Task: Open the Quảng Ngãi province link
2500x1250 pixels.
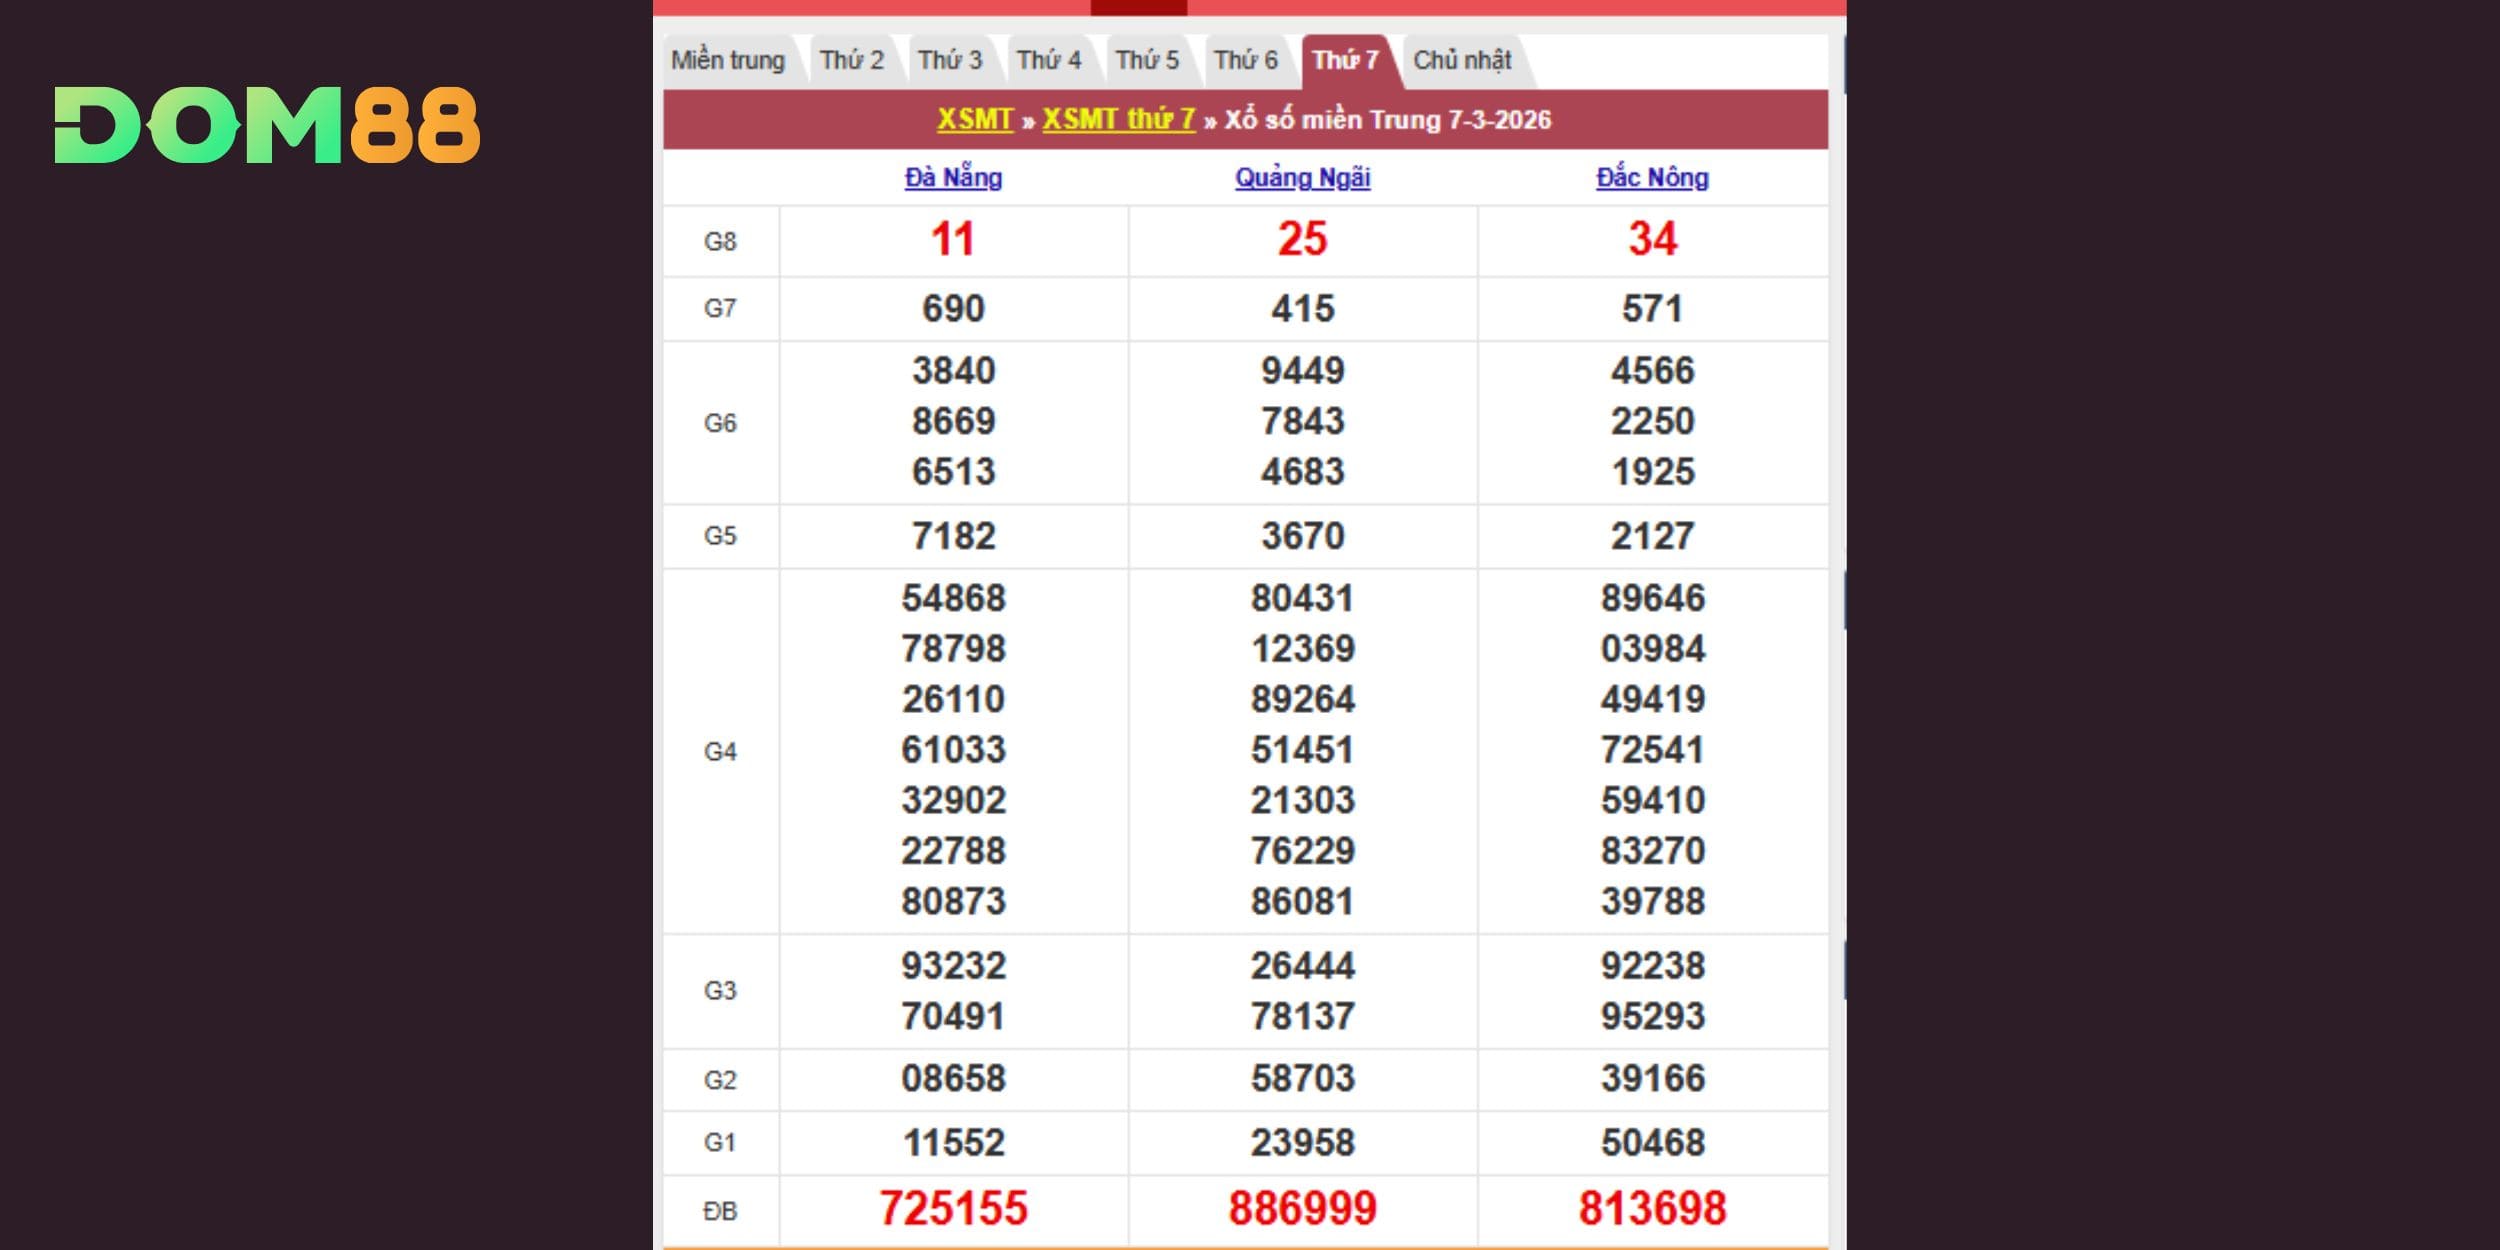Action: point(1302,178)
